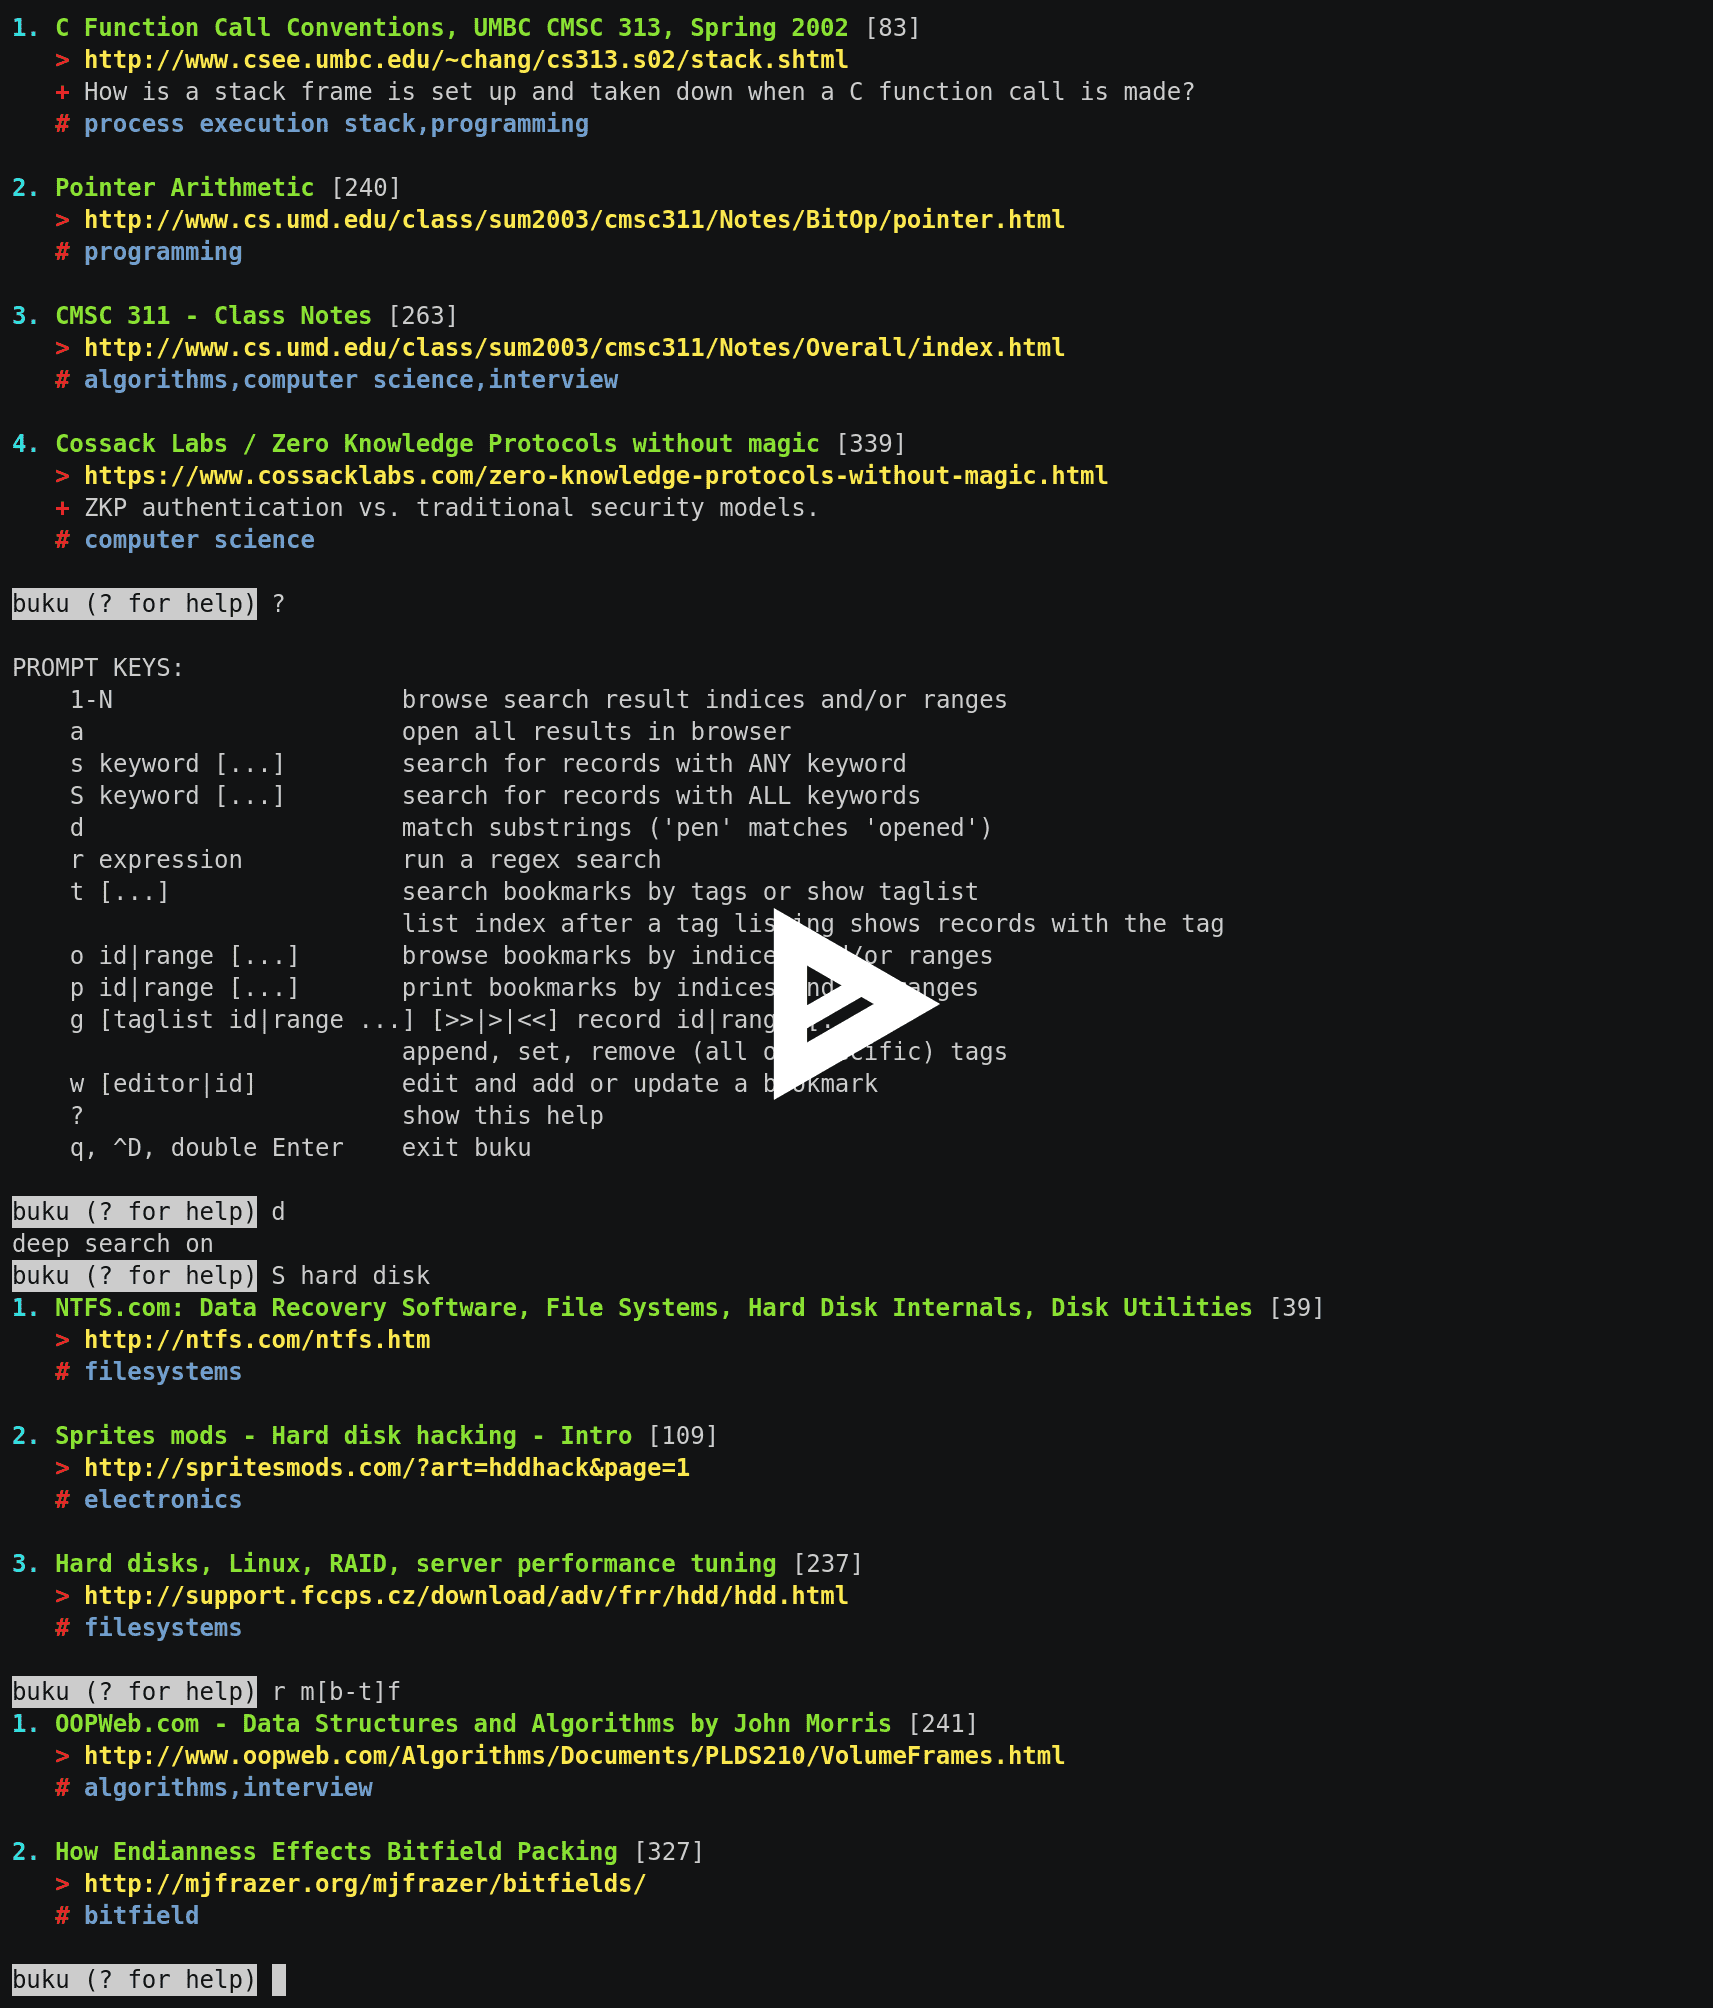This screenshot has height=2008, width=1713.
Task: Select the bitfield tag on Endianness result
Action: click(141, 1916)
